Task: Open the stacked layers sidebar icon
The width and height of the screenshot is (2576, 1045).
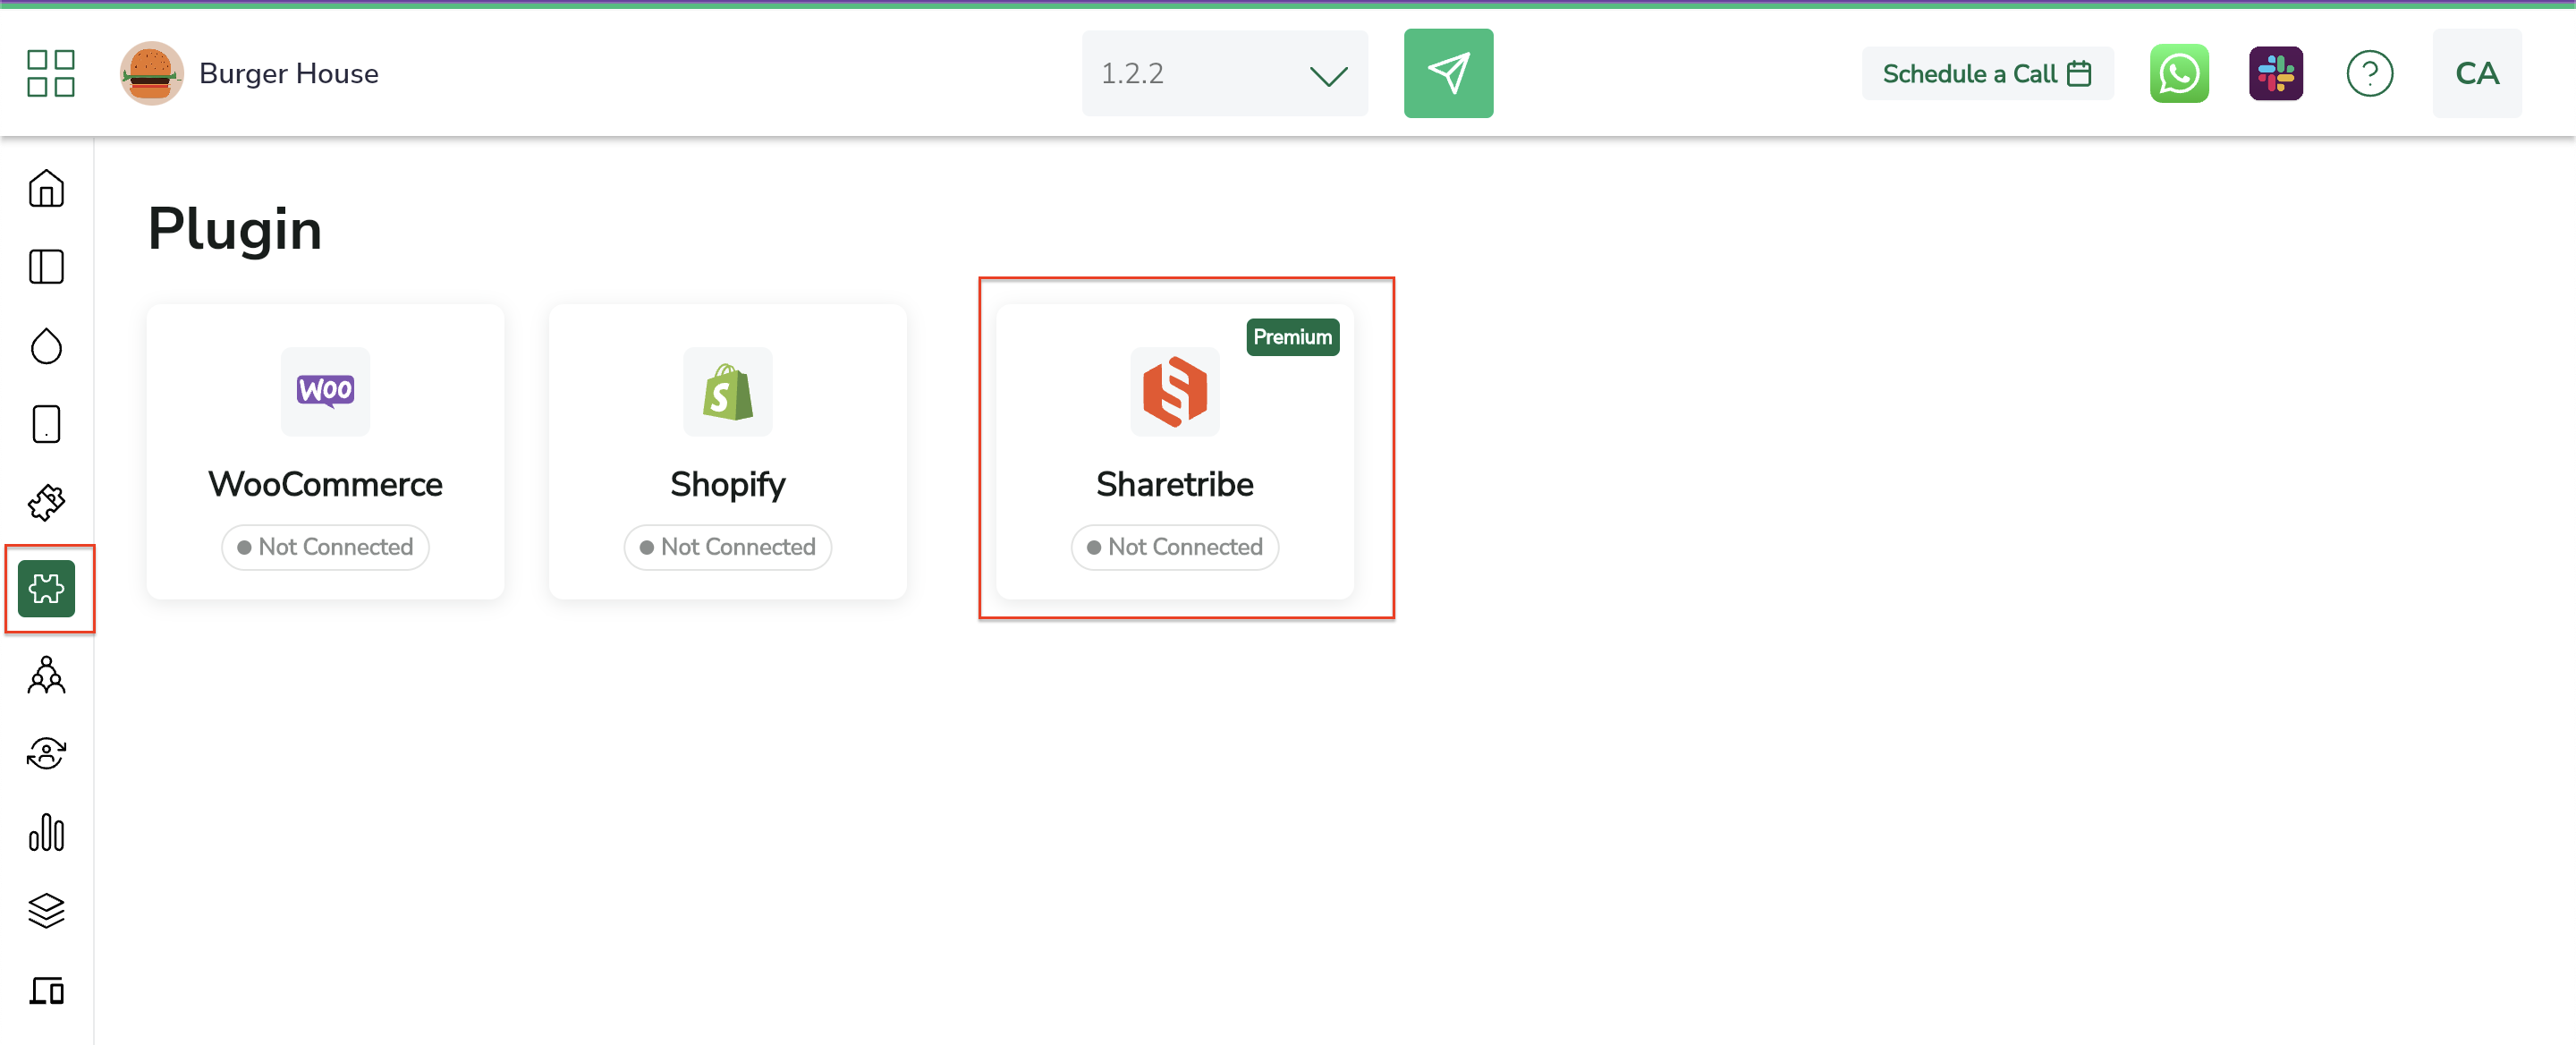Action: click(x=46, y=910)
